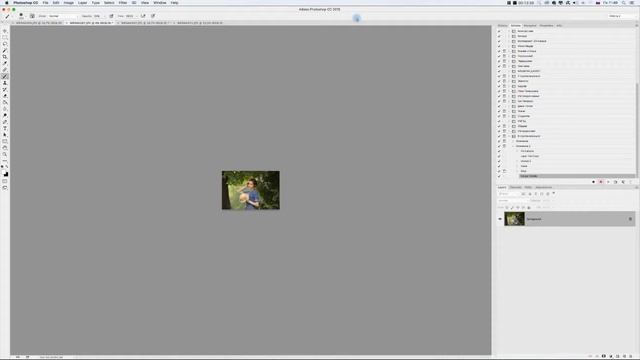The height and width of the screenshot is (360, 640).
Task: Click Stop button in Actions panel
Action: click(593, 182)
